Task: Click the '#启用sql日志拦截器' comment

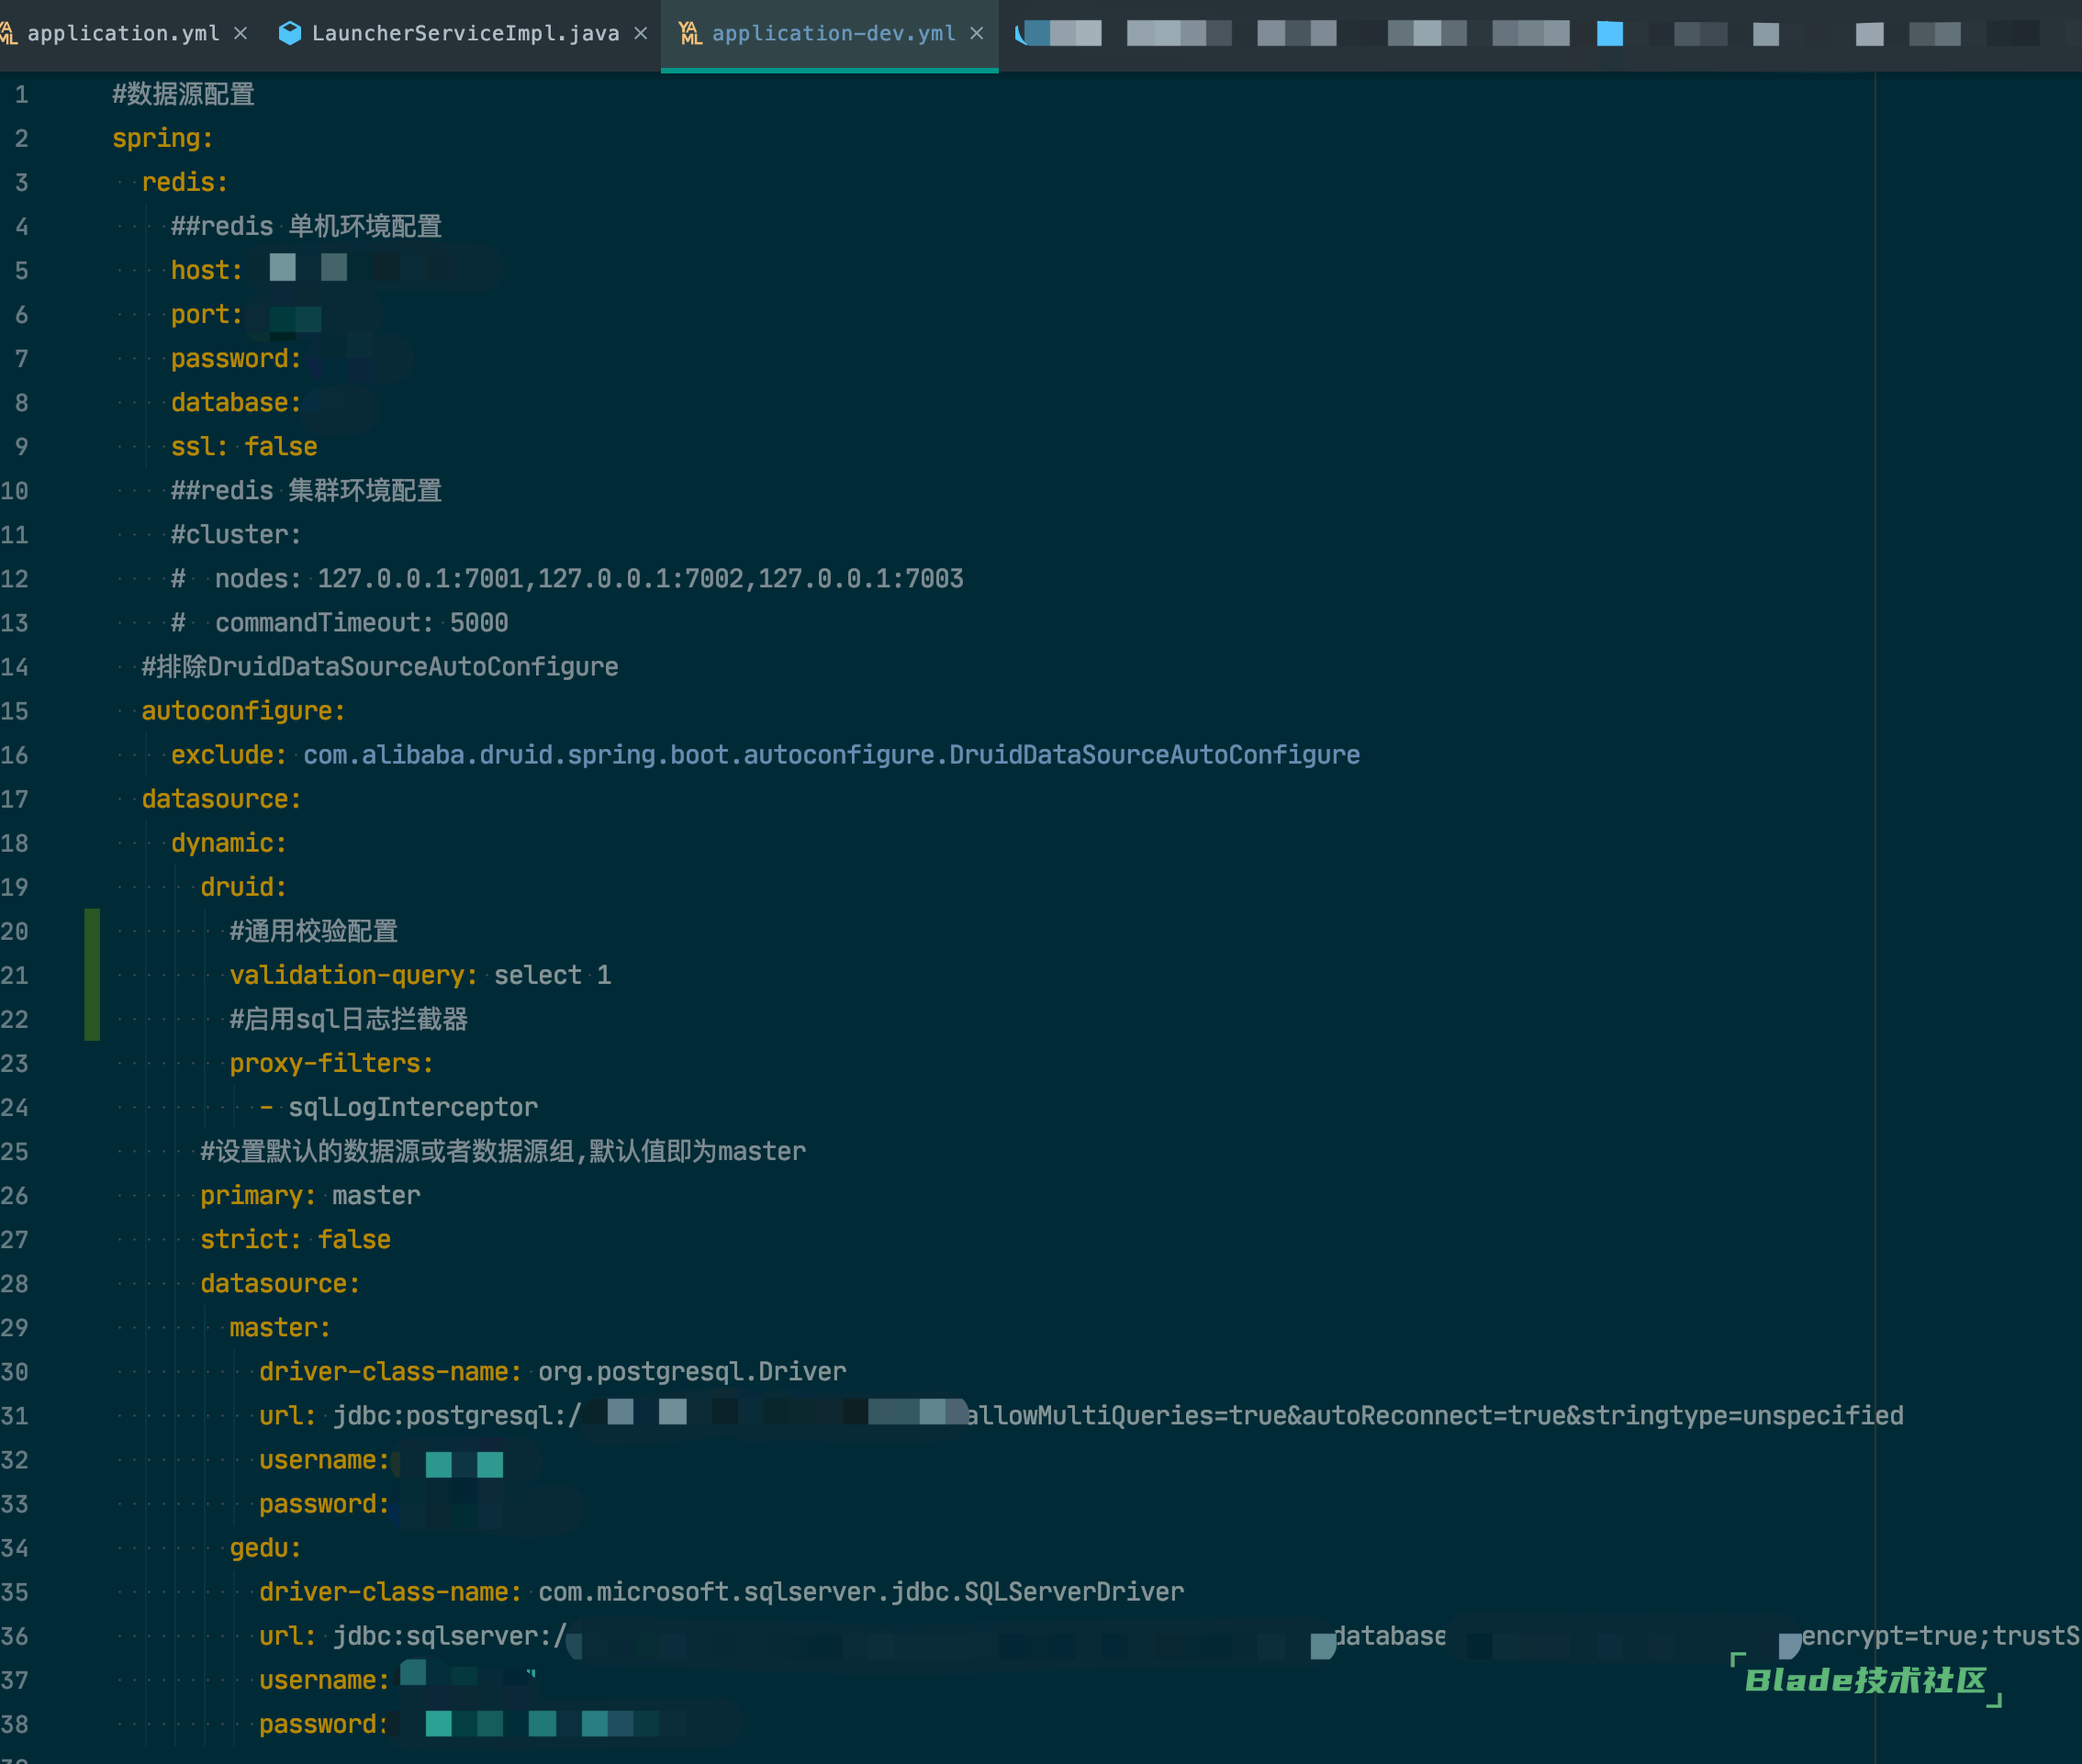Action: (349, 1019)
